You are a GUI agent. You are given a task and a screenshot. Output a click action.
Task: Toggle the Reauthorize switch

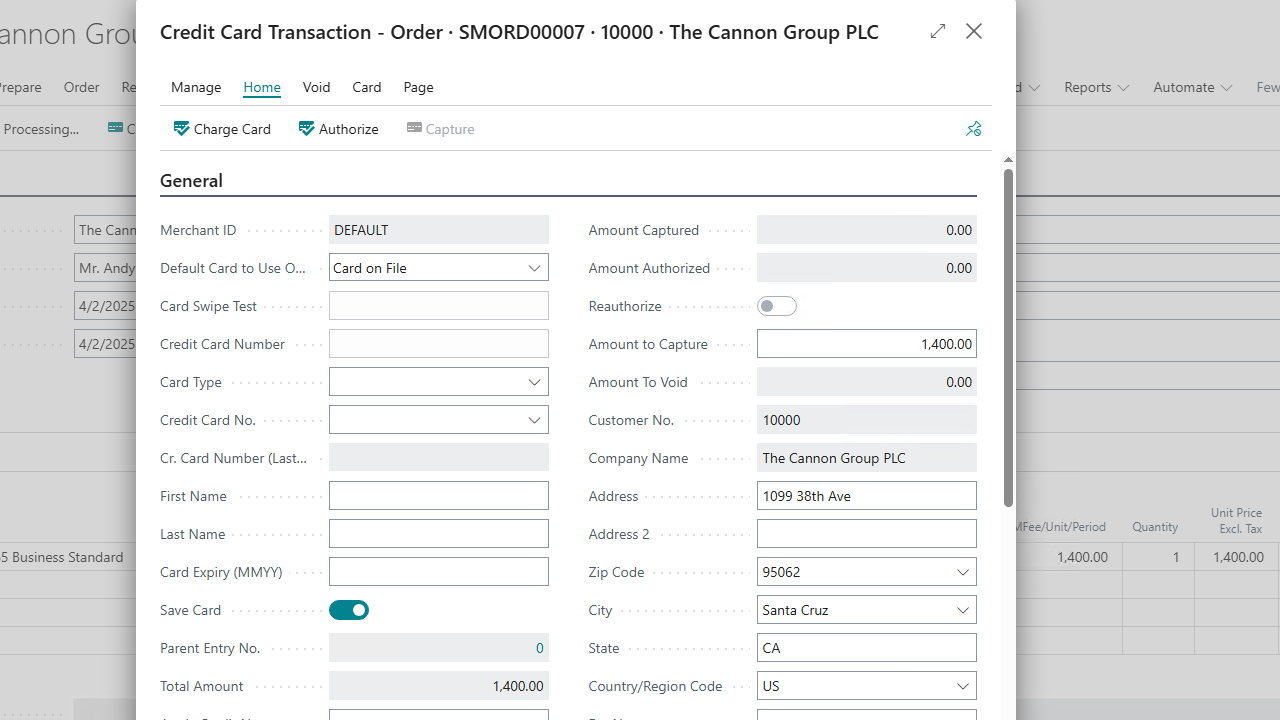coord(776,306)
